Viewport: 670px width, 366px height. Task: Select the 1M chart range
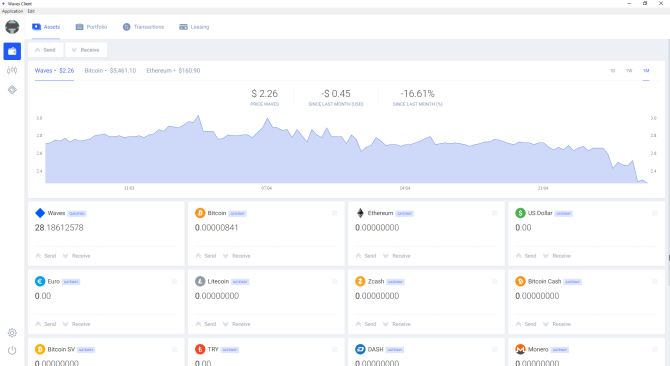tap(646, 70)
